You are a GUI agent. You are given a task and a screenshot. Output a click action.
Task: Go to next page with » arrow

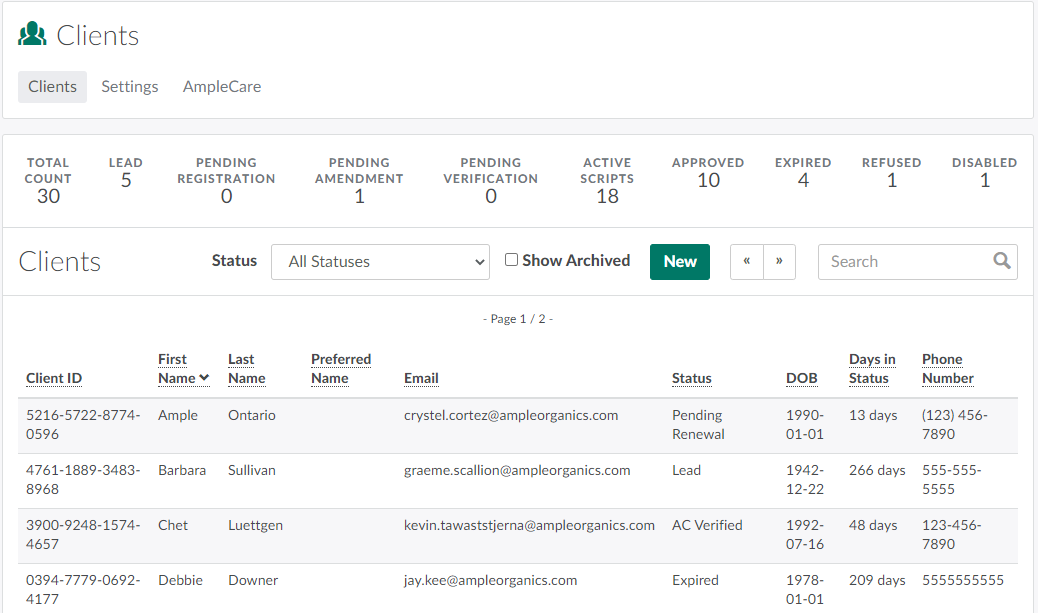779,261
